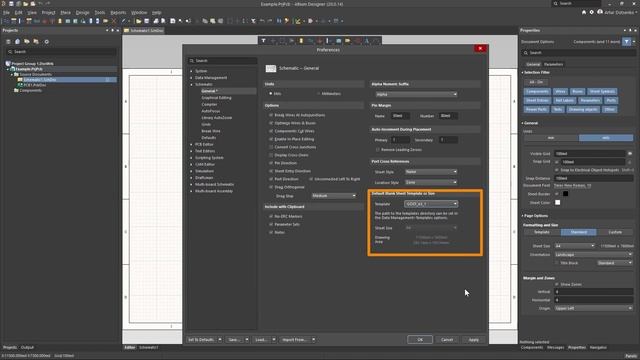
Task: Toggle Drag Orthogonal checkbox
Action: click(271, 187)
